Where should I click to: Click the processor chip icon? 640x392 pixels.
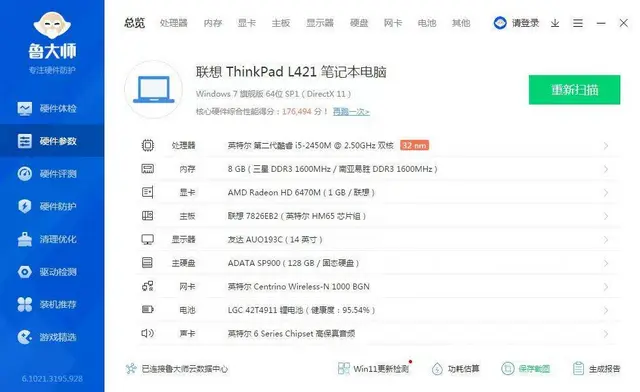148,145
